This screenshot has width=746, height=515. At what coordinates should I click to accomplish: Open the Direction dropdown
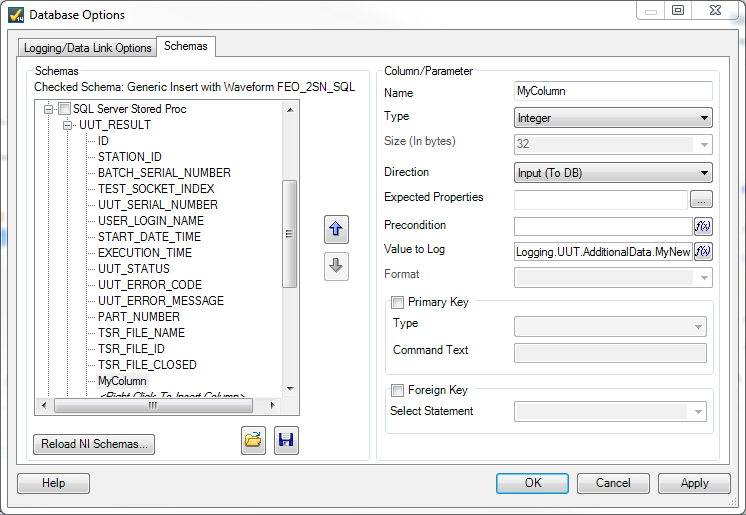tap(612, 173)
